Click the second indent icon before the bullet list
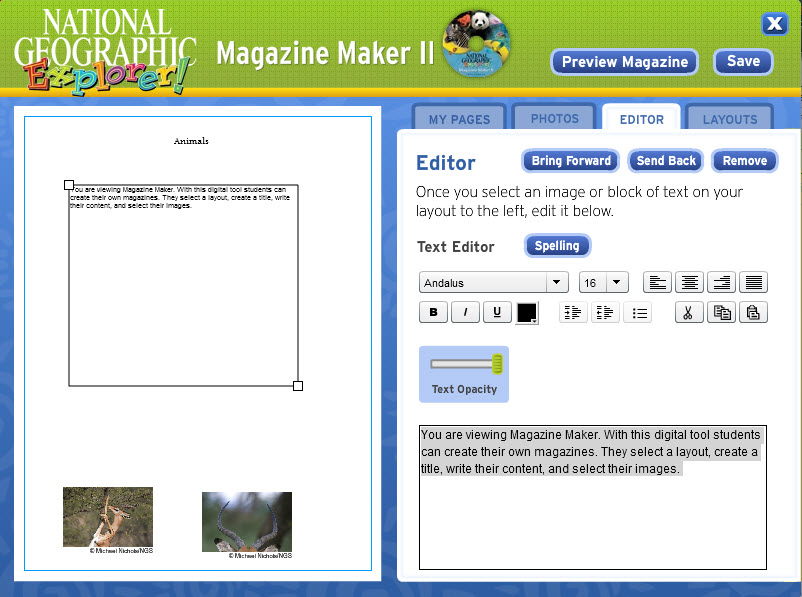802x597 pixels. click(x=605, y=313)
